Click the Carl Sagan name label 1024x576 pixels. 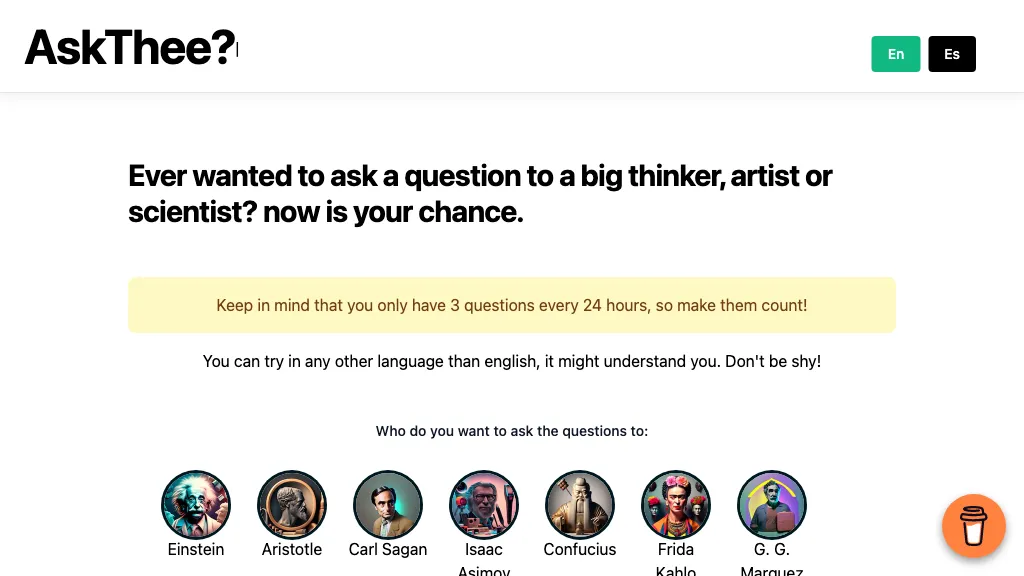(x=388, y=550)
